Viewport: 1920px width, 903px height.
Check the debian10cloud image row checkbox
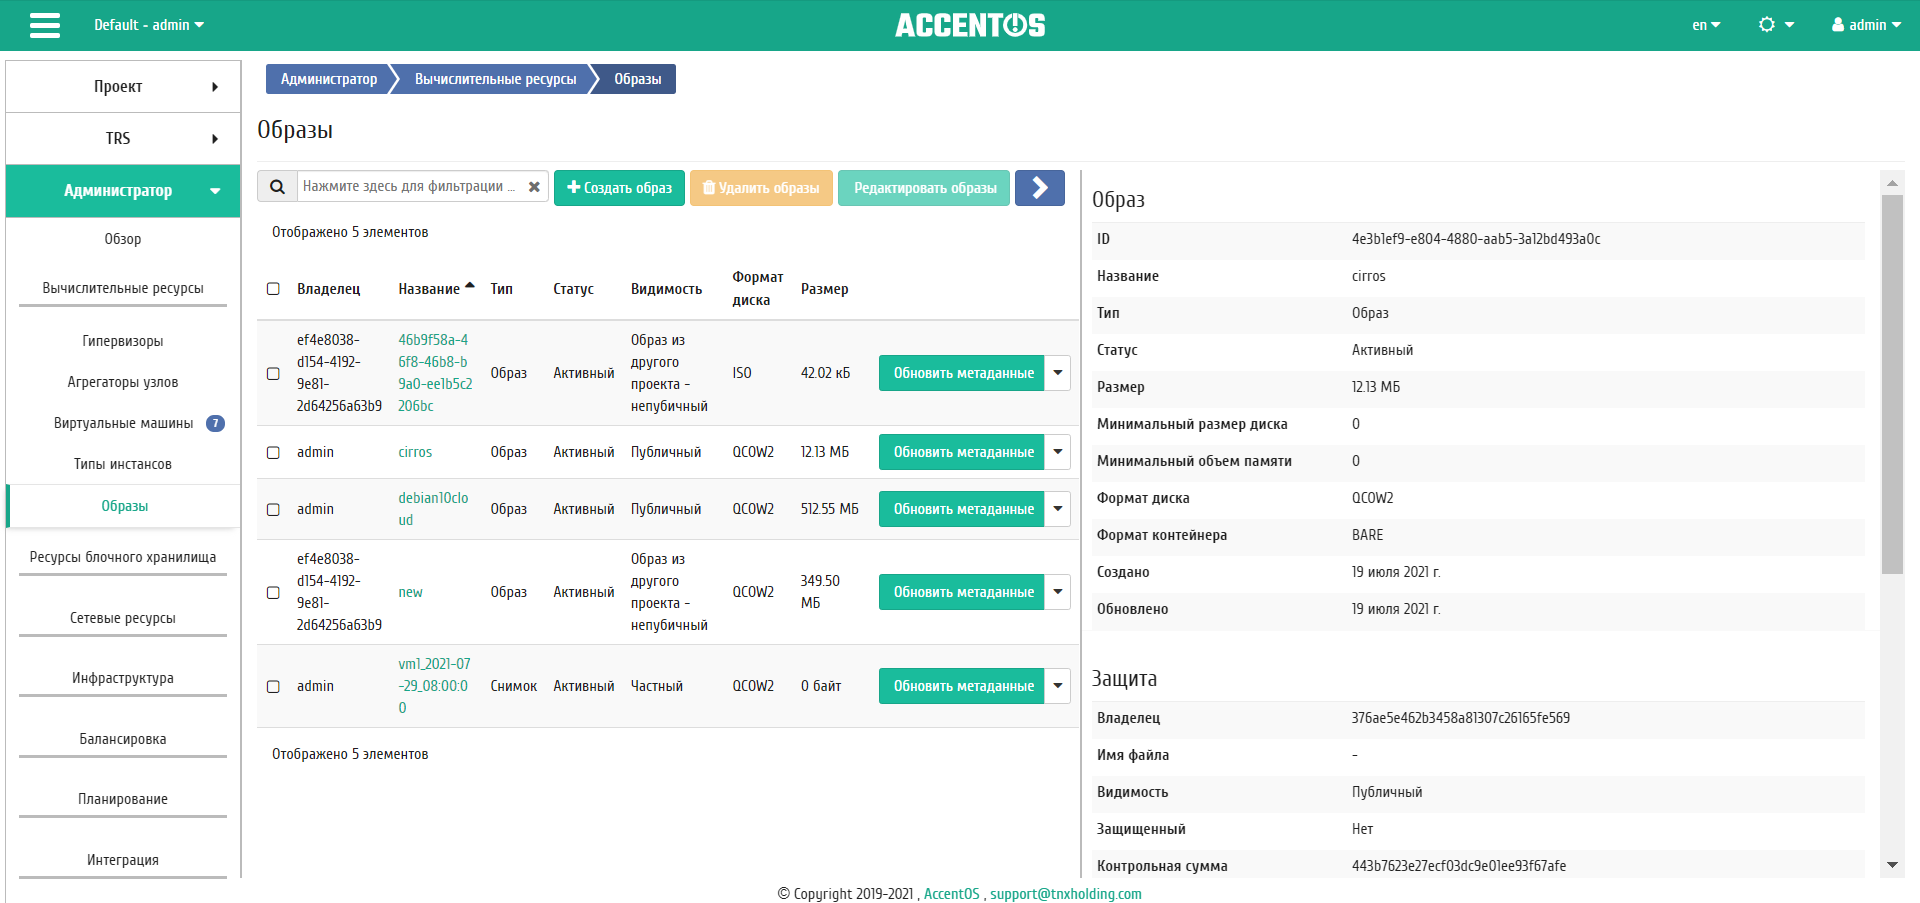(x=273, y=509)
